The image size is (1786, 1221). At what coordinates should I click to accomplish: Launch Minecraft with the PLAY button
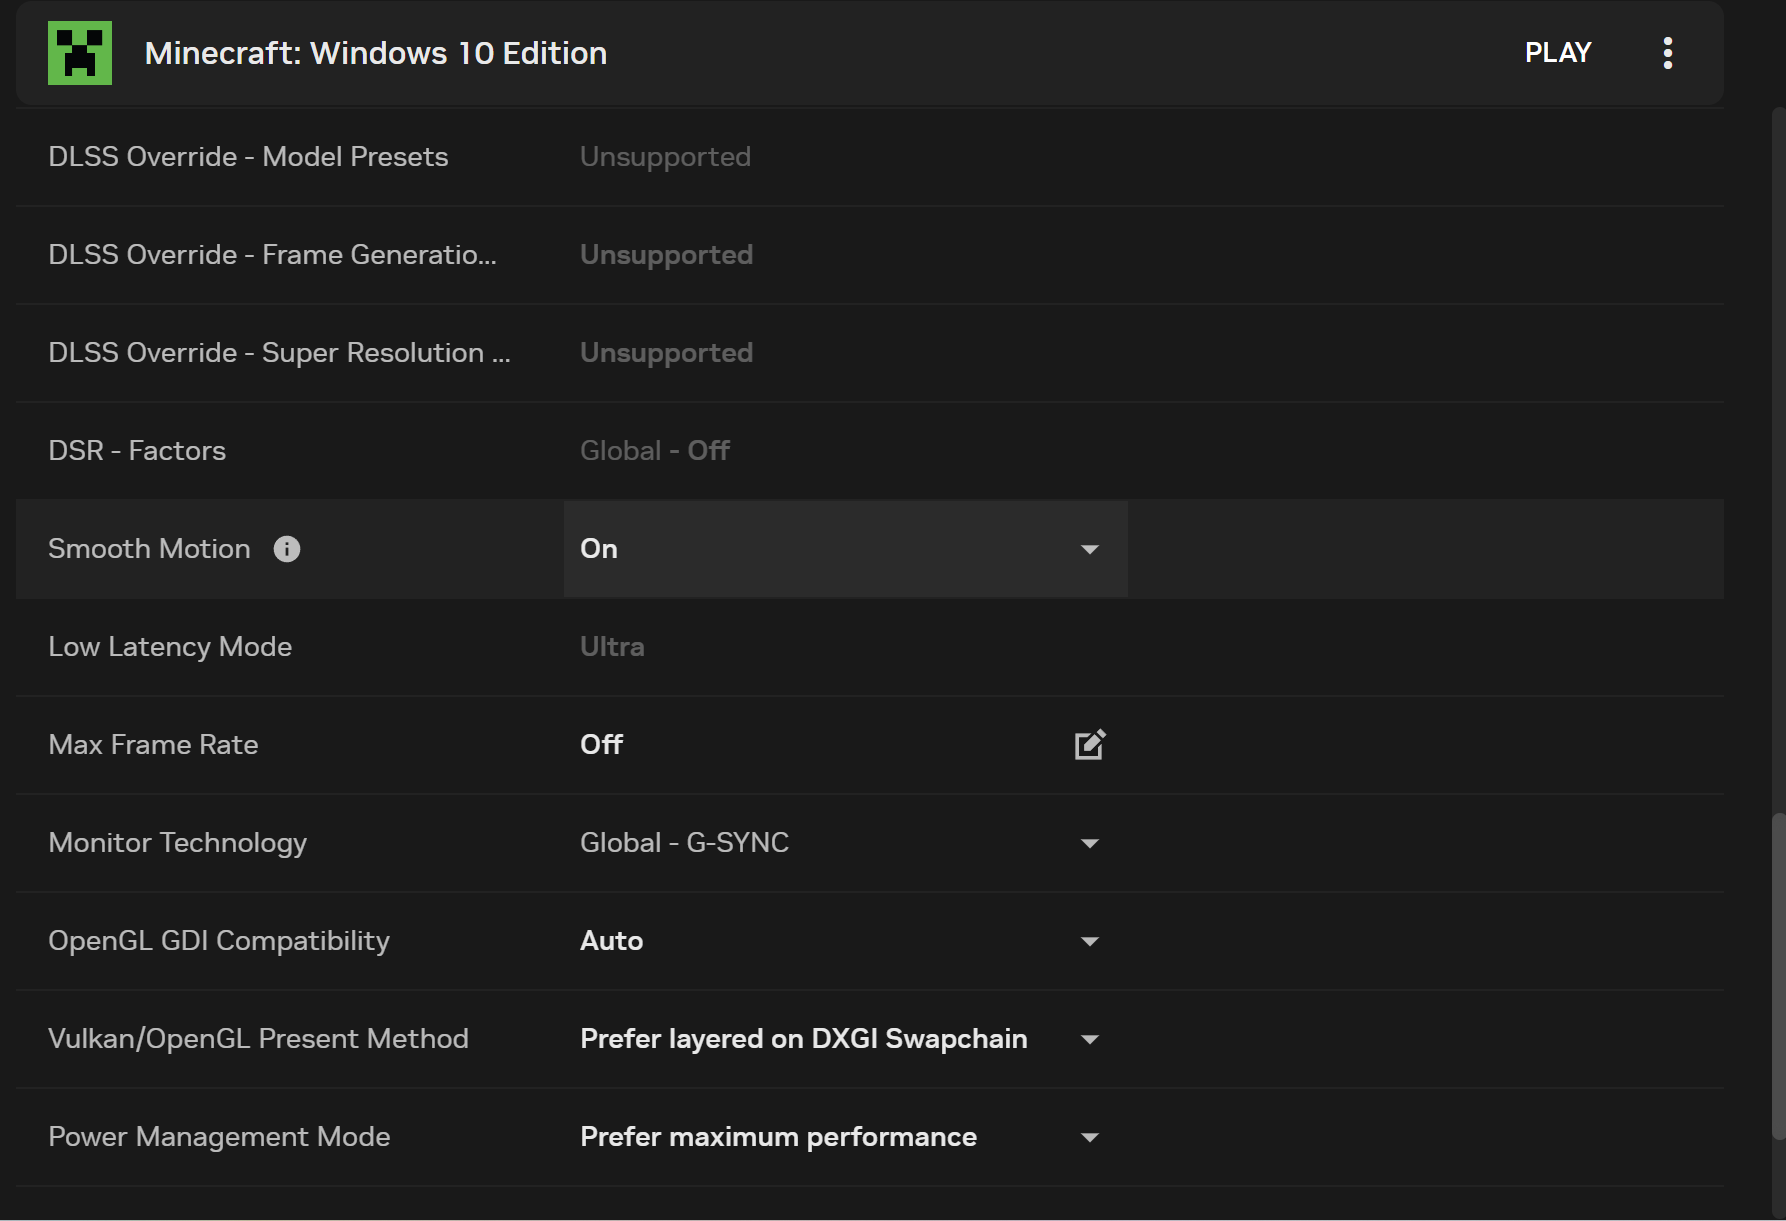coord(1557,53)
